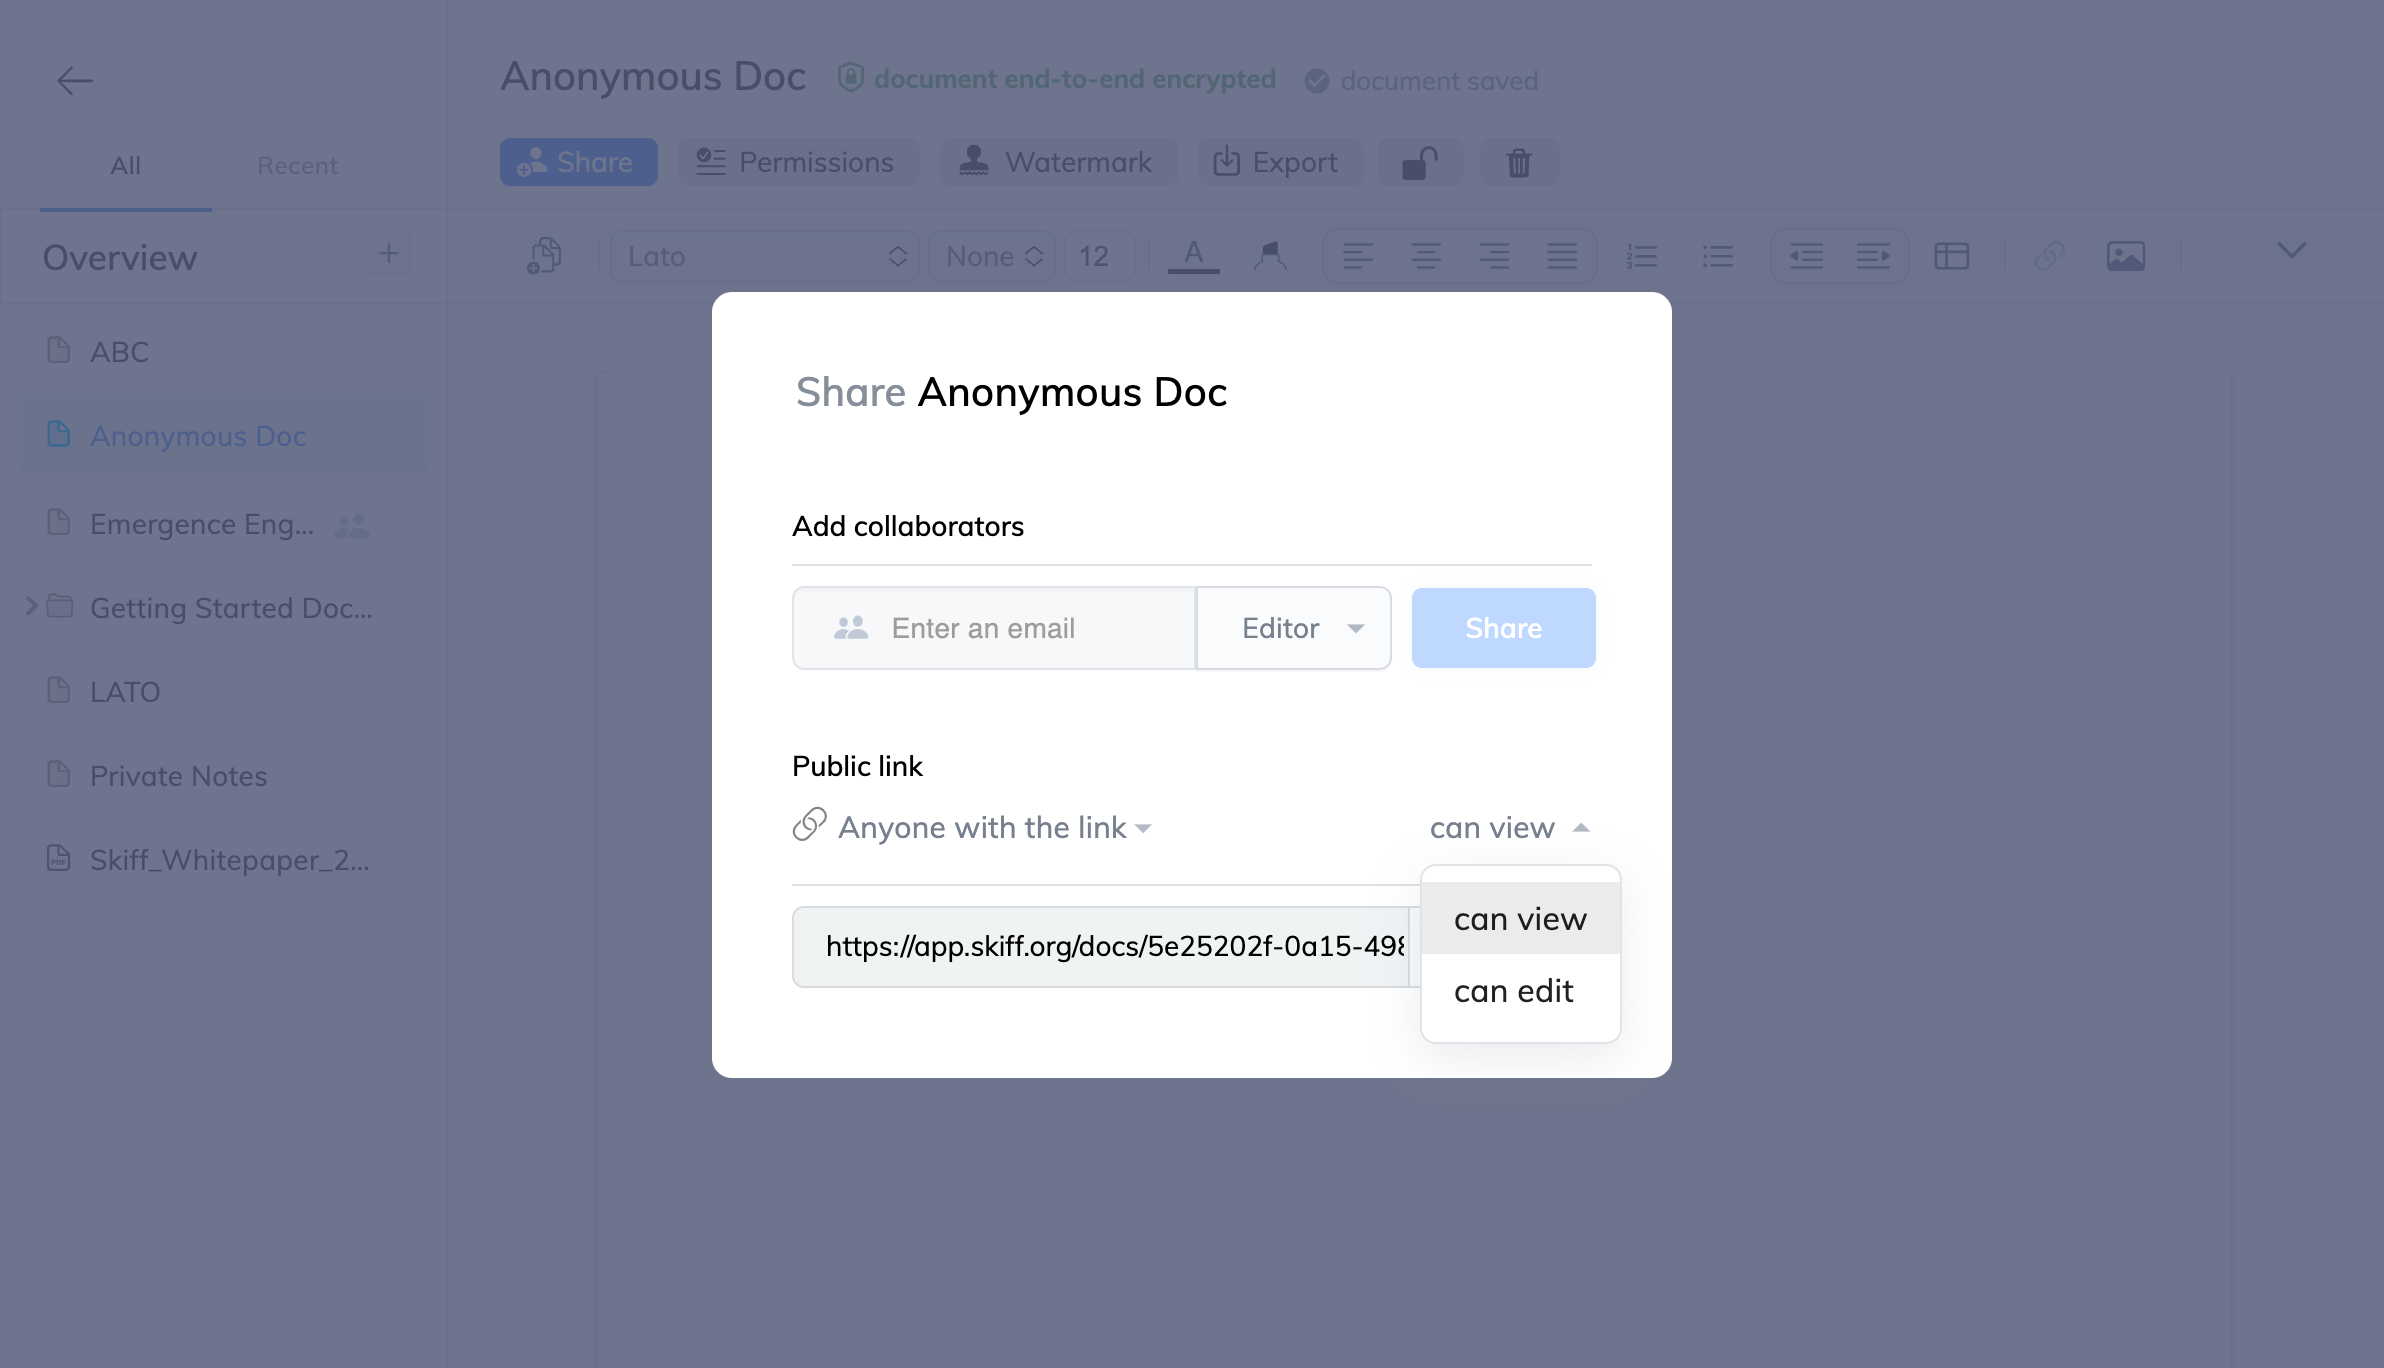The image size is (2384, 1368).
Task: Click the numbered list icon
Action: (x=1641, y=256)
